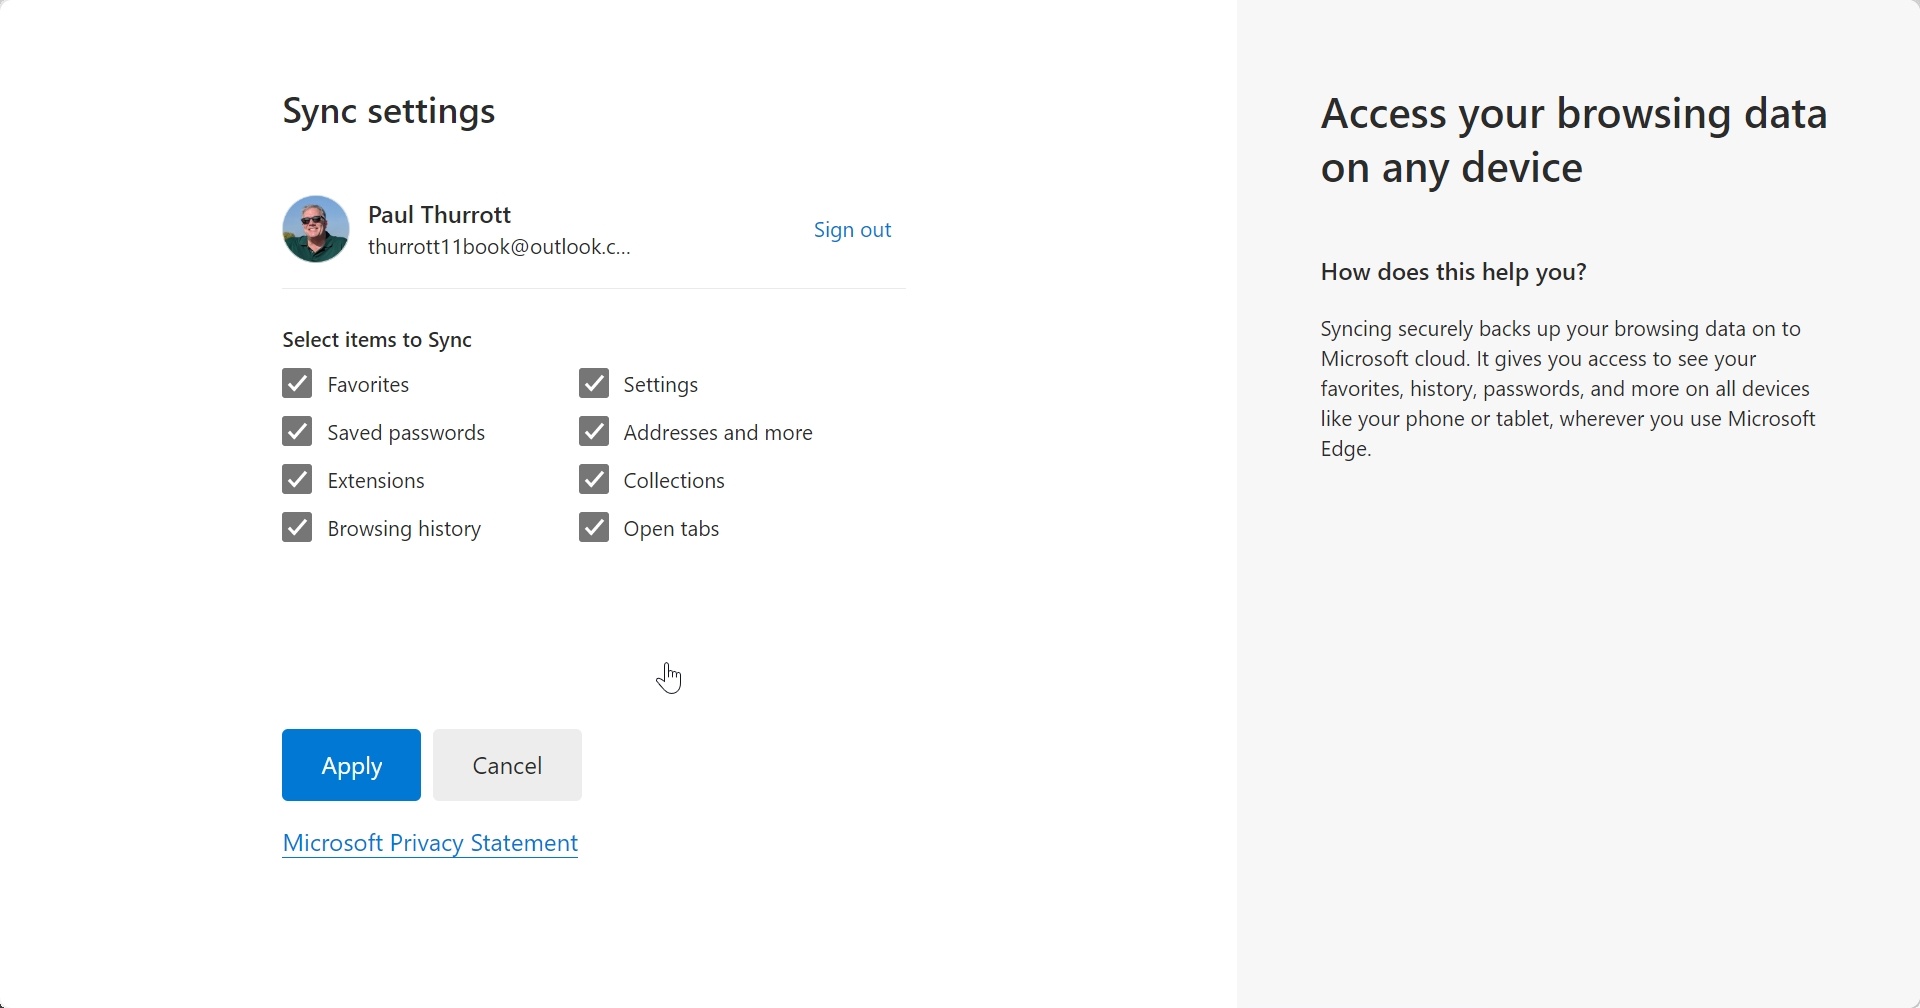1920x1008 pixels.
Task: Click the Cancel button
Action: 507,765
